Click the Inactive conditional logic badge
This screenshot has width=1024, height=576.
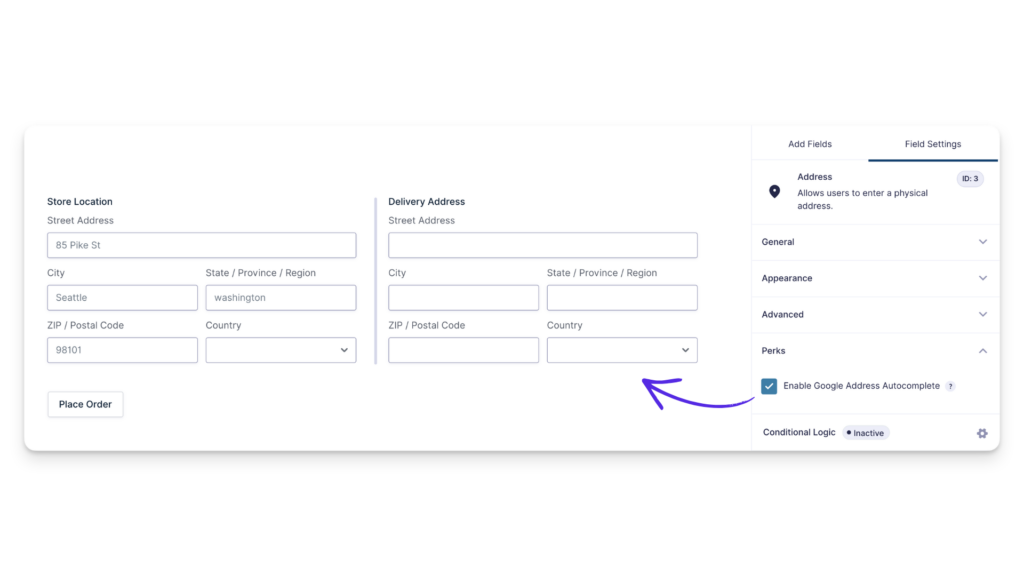(865, 433)
